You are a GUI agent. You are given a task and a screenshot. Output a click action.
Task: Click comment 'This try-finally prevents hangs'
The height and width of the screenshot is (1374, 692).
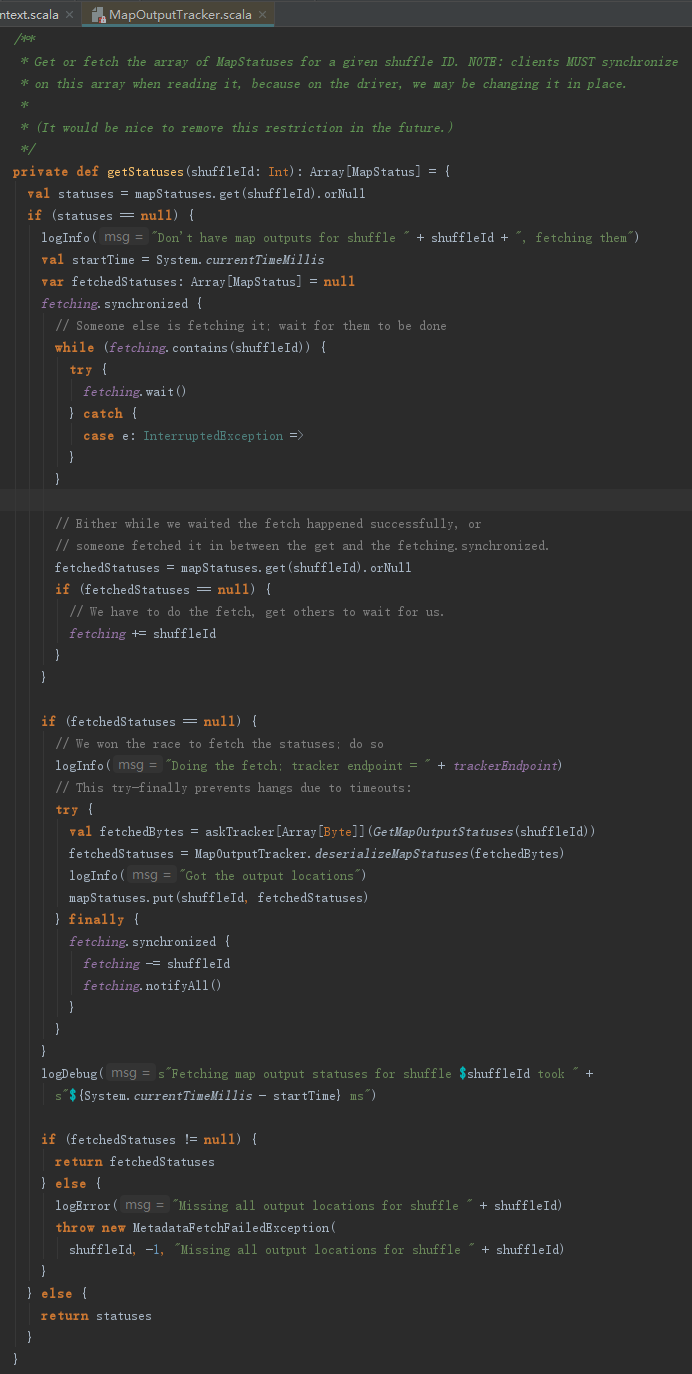[233, 788]
